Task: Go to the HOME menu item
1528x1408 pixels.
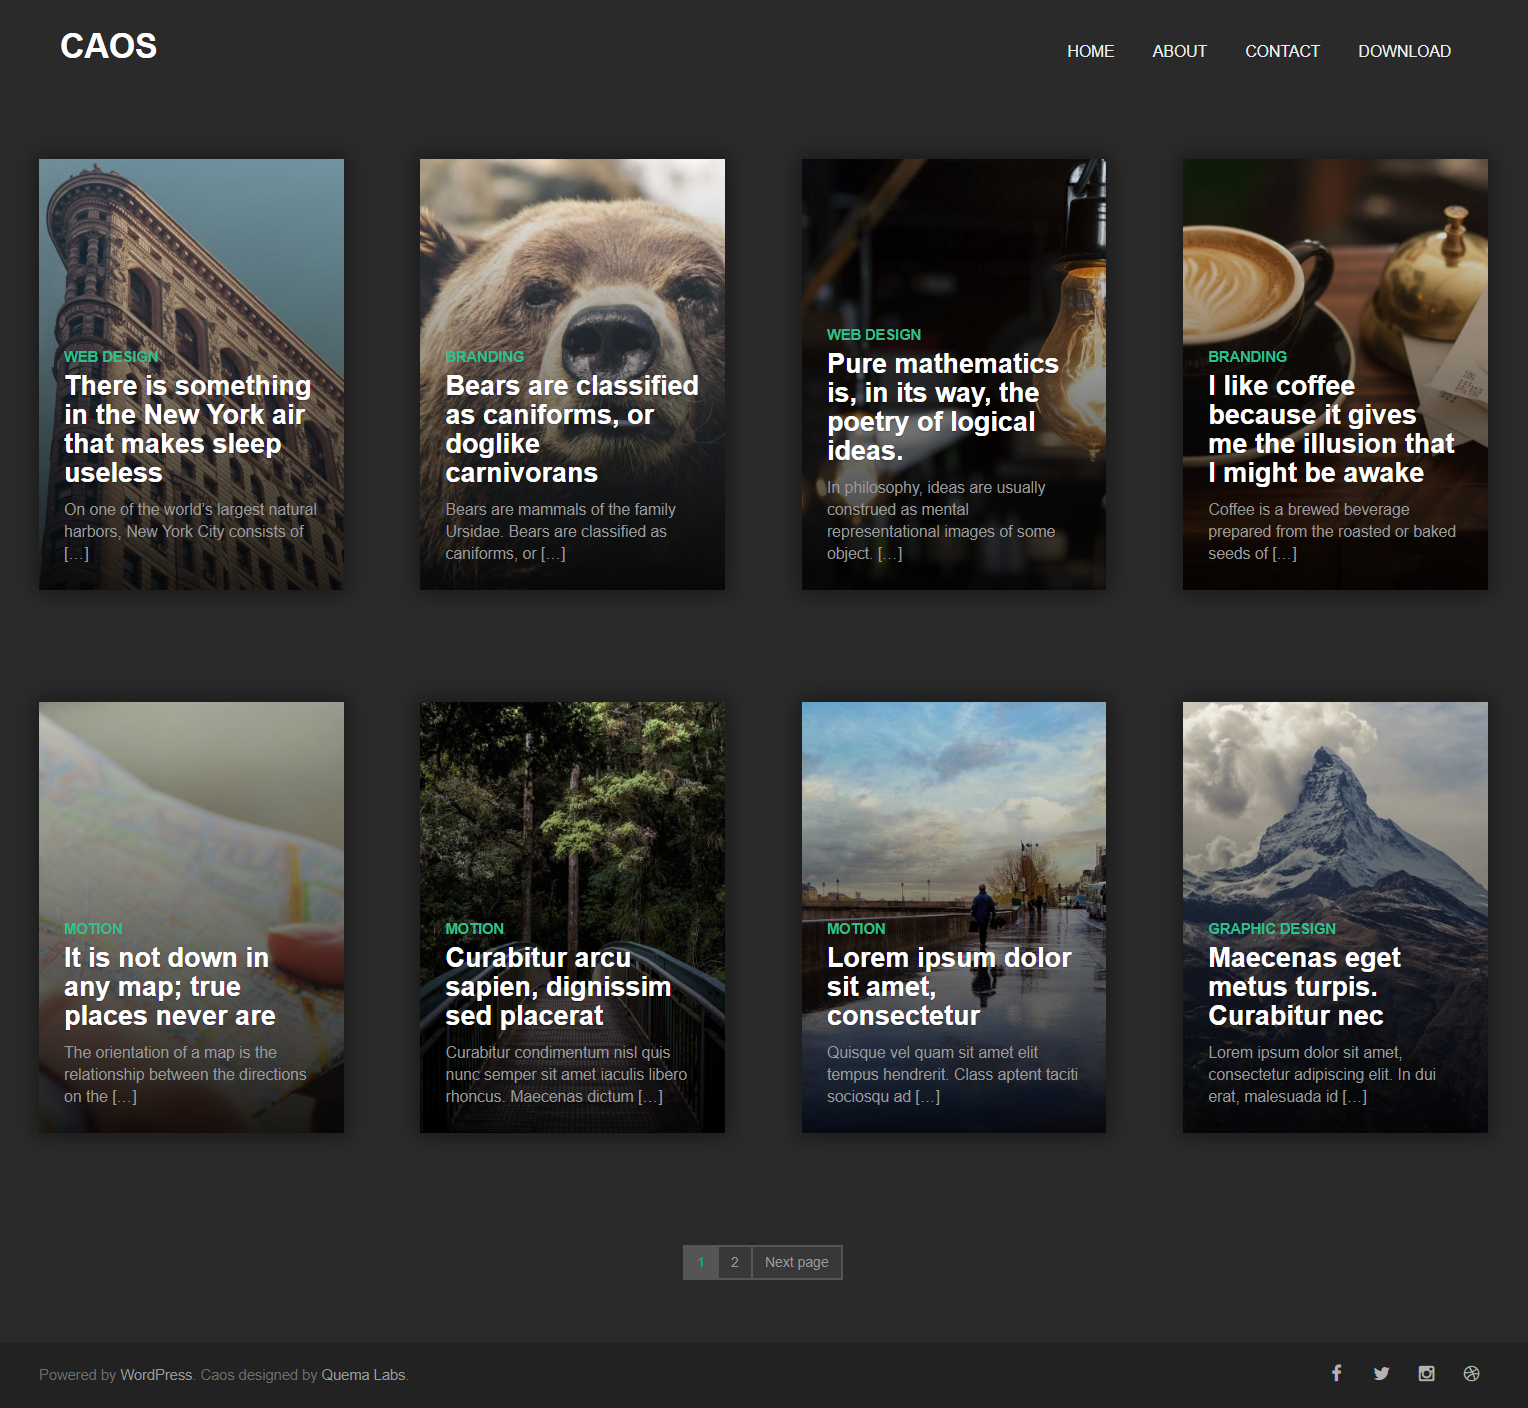Action: point(1090,51)
